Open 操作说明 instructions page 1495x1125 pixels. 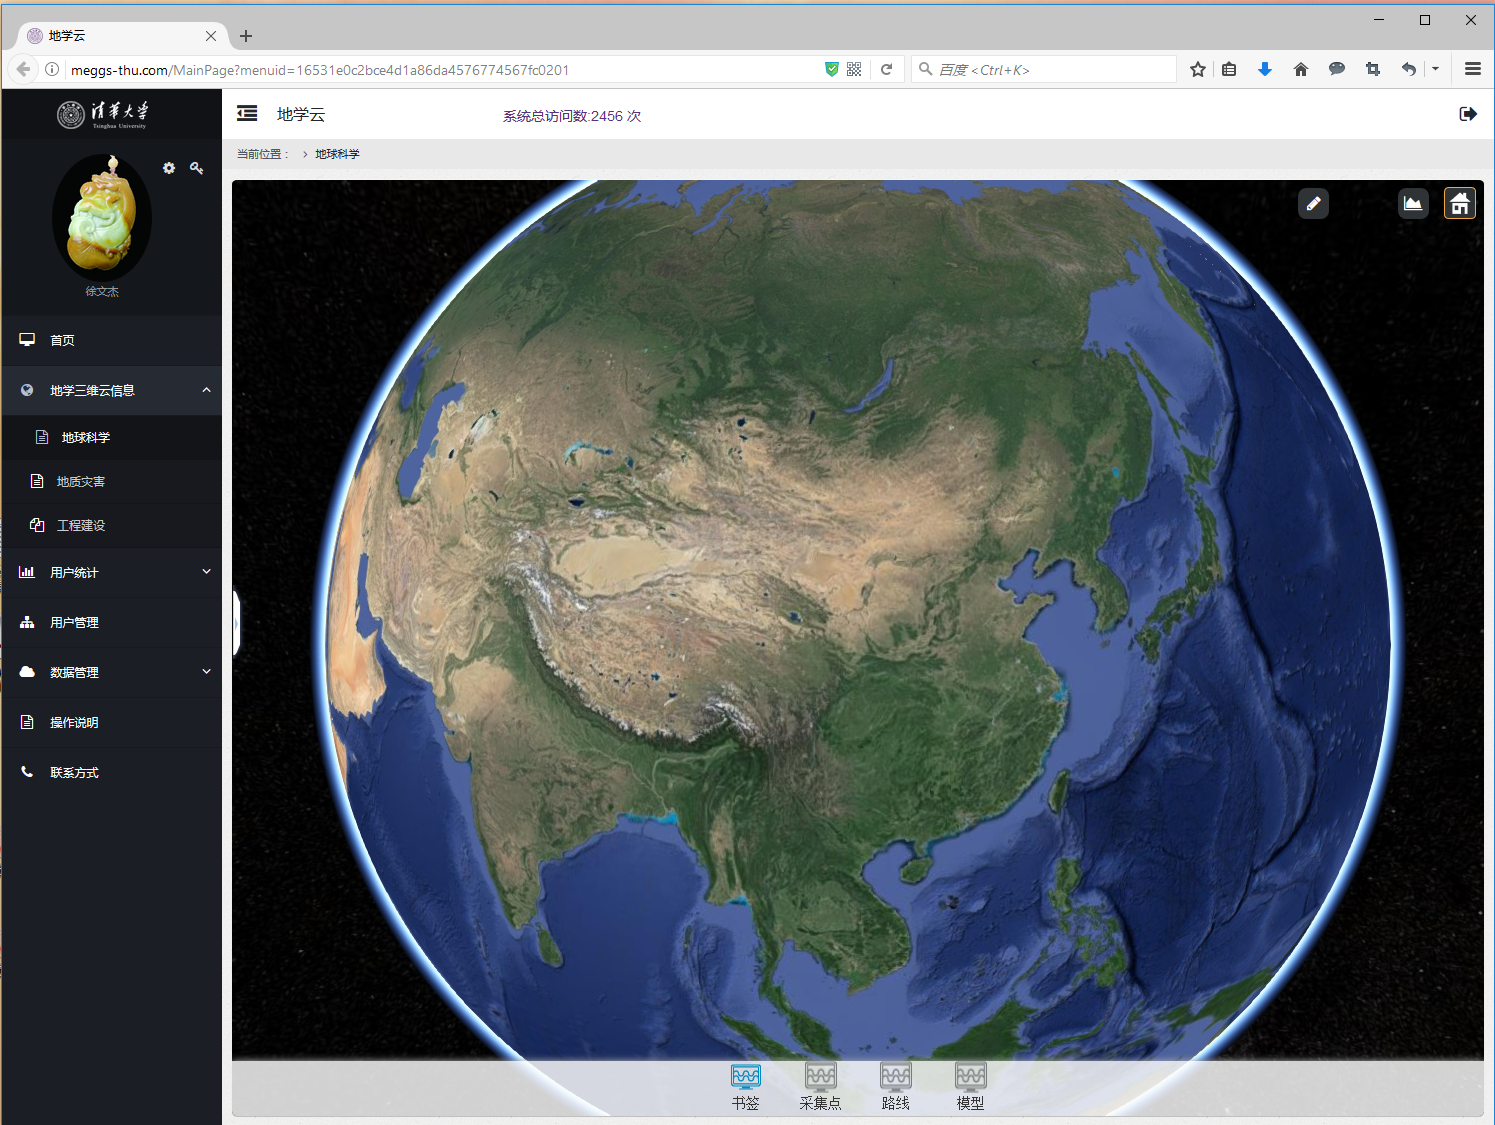(x=74, y=722)
